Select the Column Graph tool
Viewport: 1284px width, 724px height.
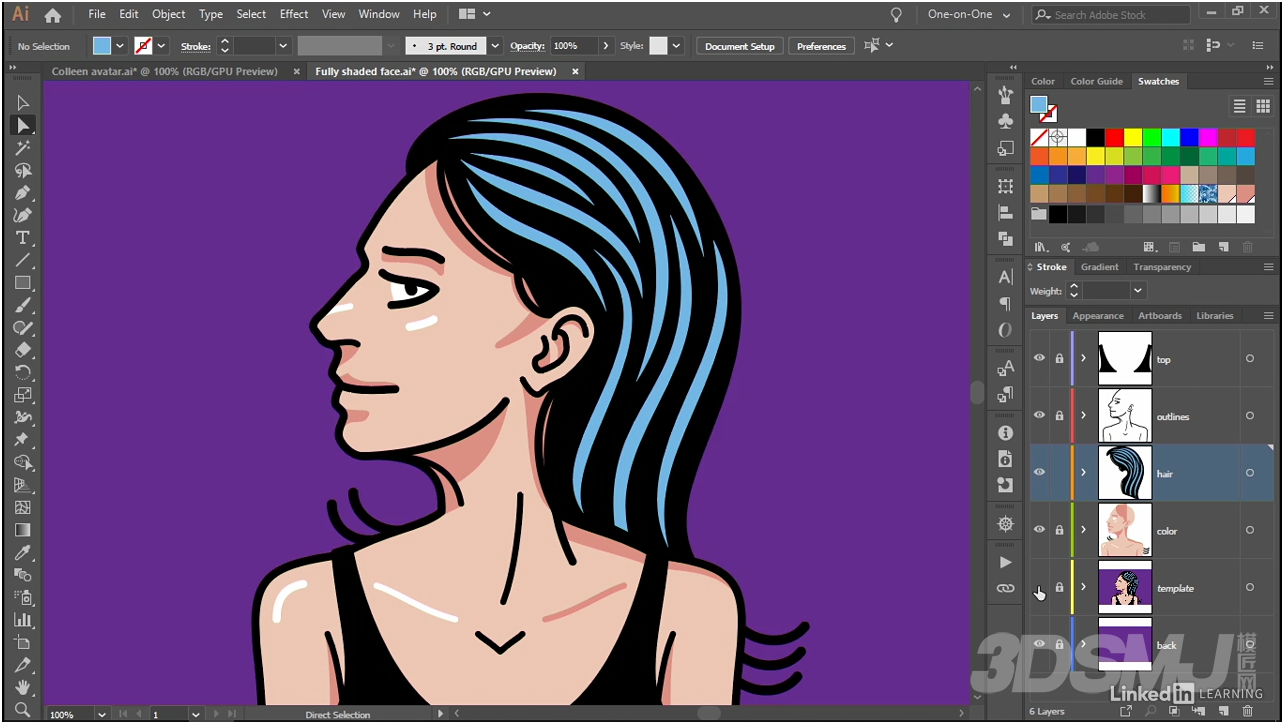pos(22,620)
